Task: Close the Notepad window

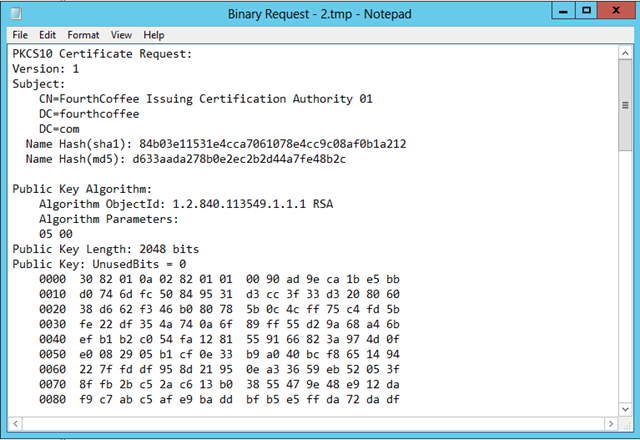Action: [x=616, y=11]
